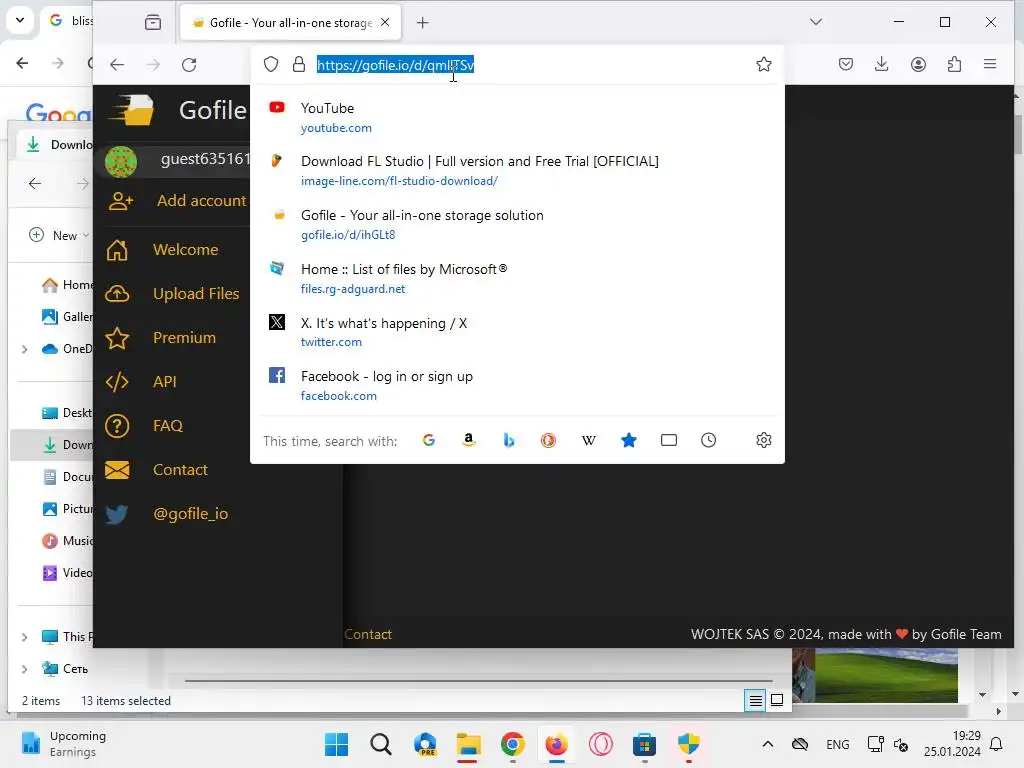Screen dimensions: 1024x768
Task: Open the Firefox hamburger application menu
Action: pos(990,64)
